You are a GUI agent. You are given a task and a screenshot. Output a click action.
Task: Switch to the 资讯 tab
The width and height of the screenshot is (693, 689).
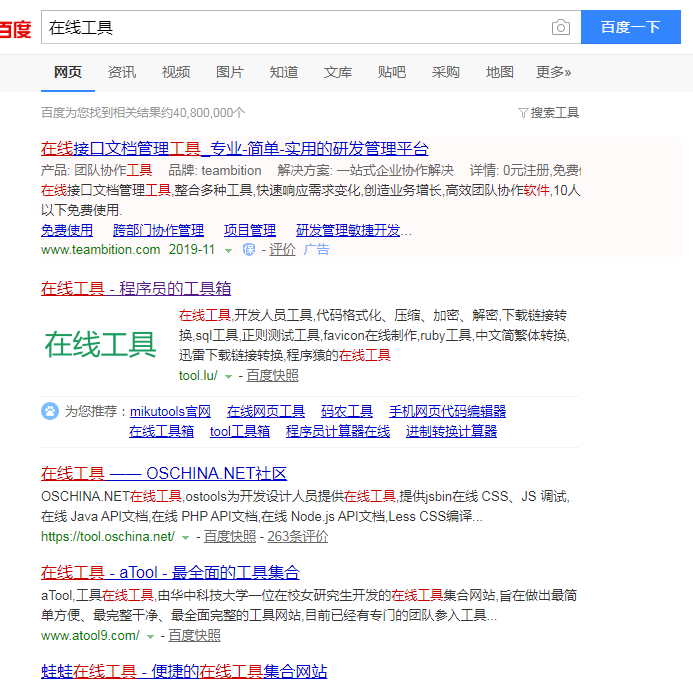(x=122, y=72)
